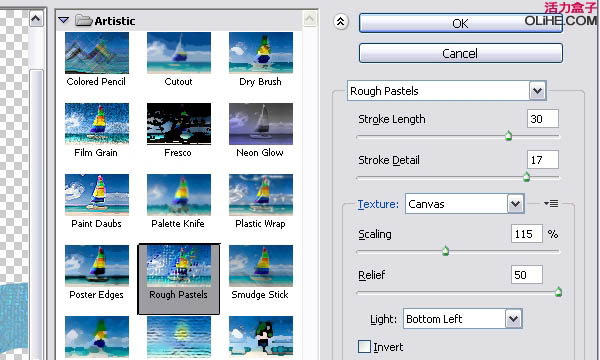Click the Stroke Length slider handle
This screenshot has width=600, height=360.
pos(509,136)
